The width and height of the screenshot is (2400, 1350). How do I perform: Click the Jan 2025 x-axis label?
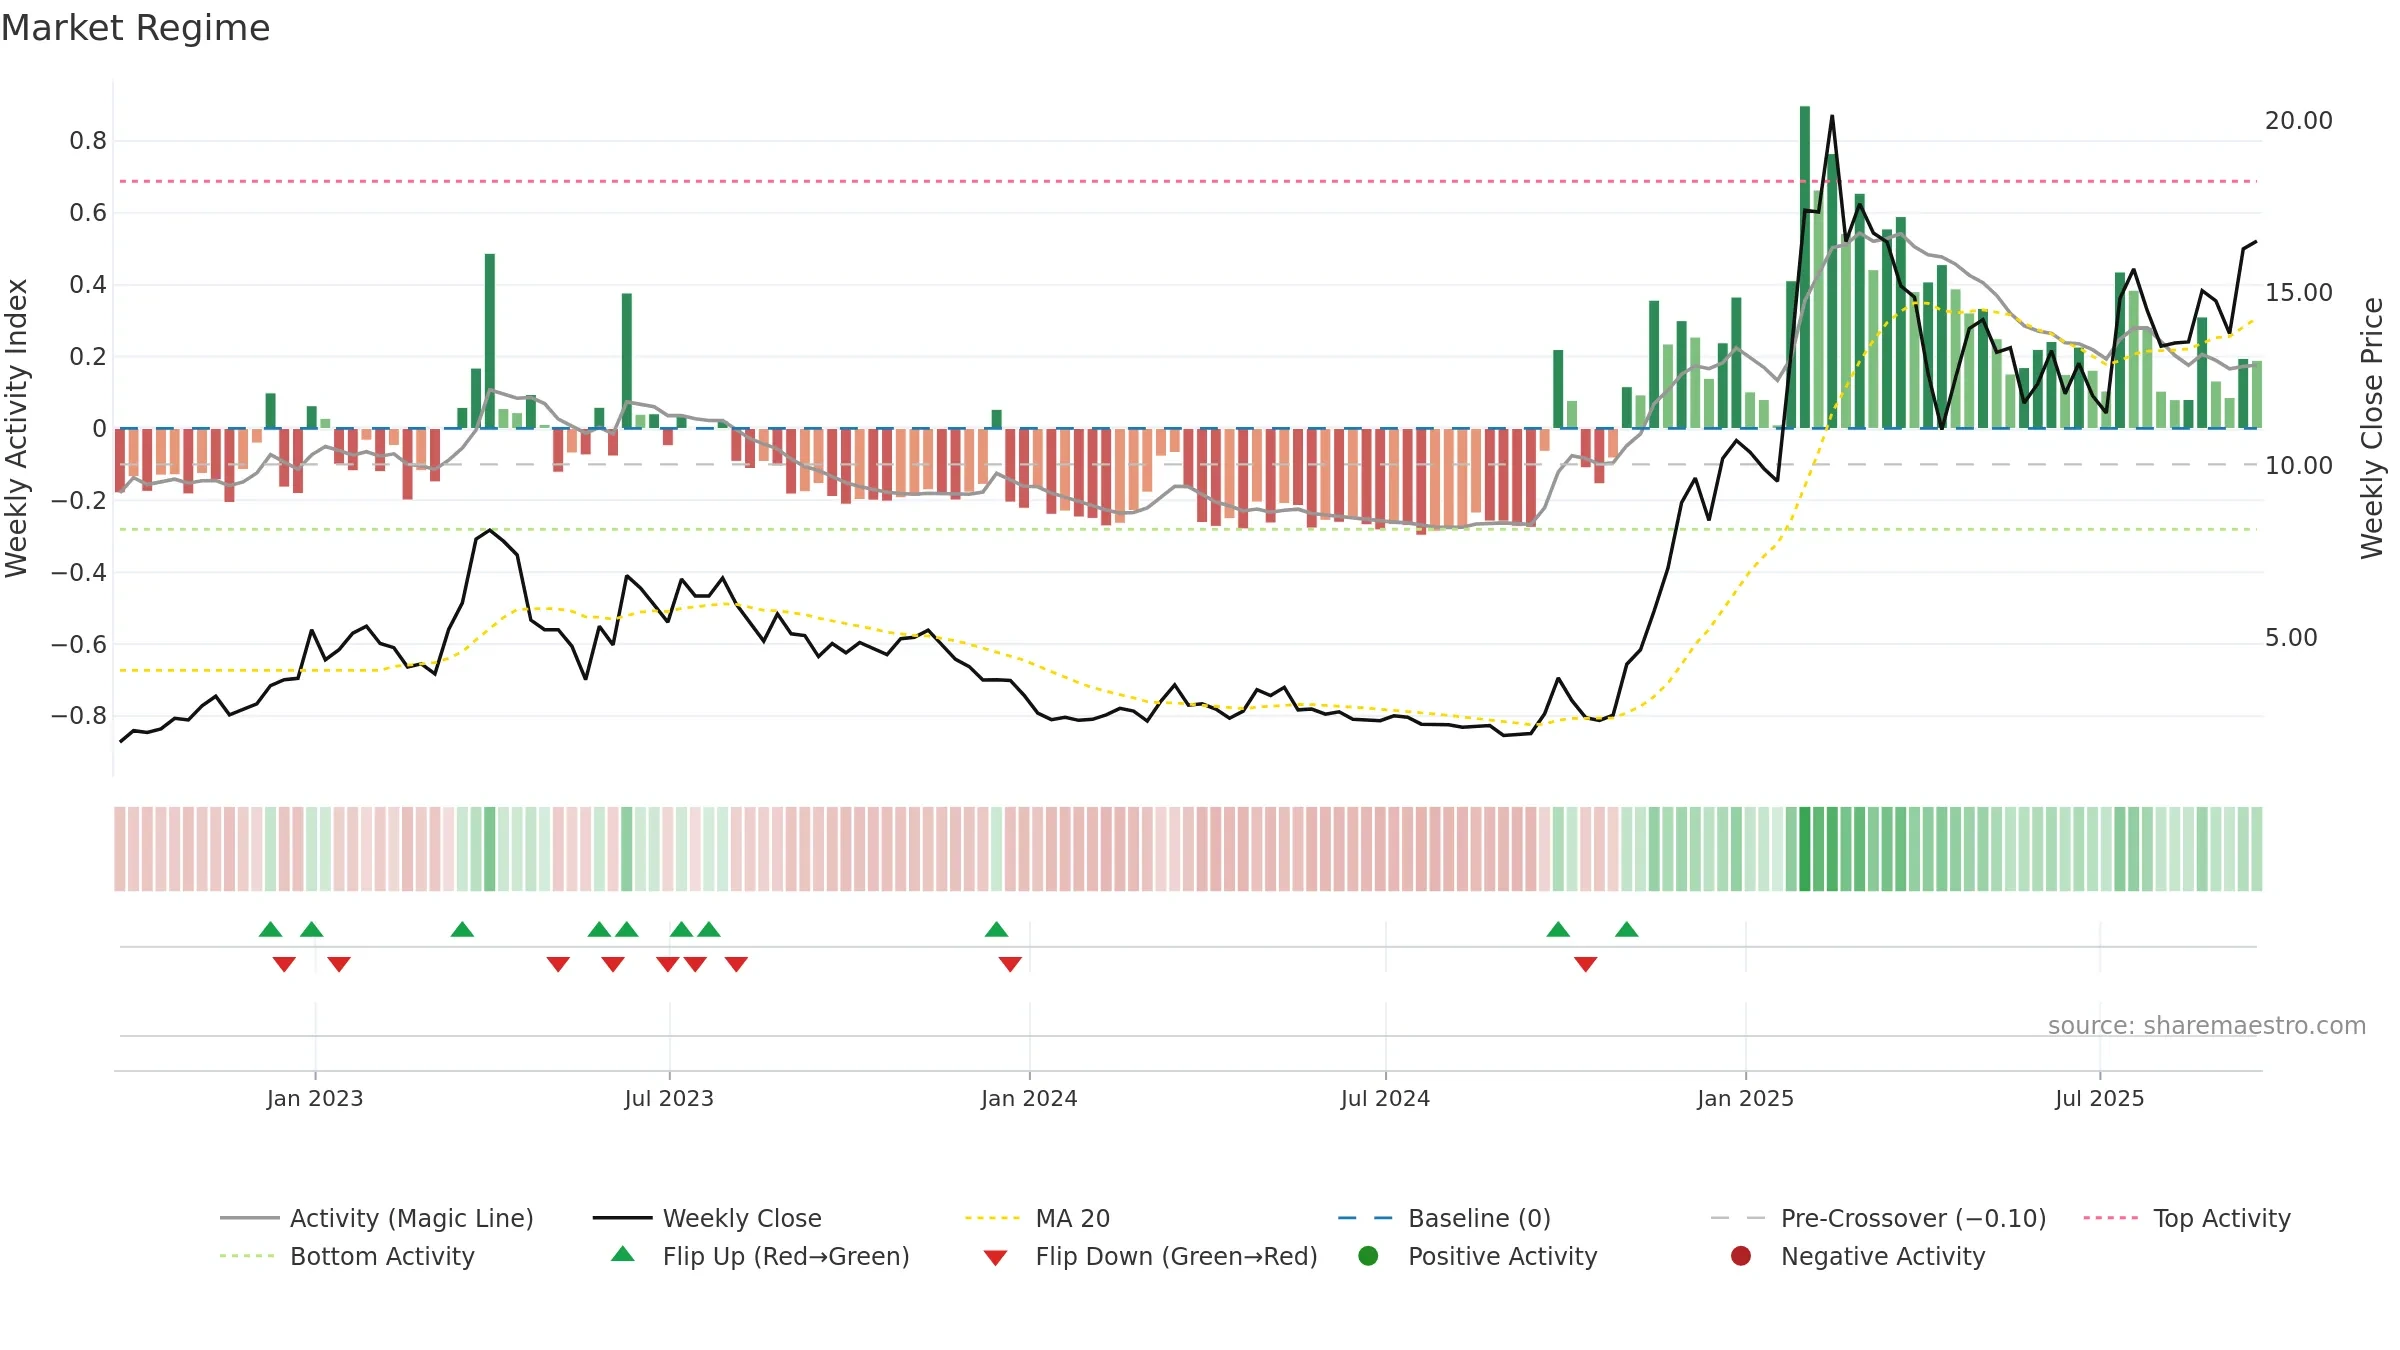pos(1745,1098)
